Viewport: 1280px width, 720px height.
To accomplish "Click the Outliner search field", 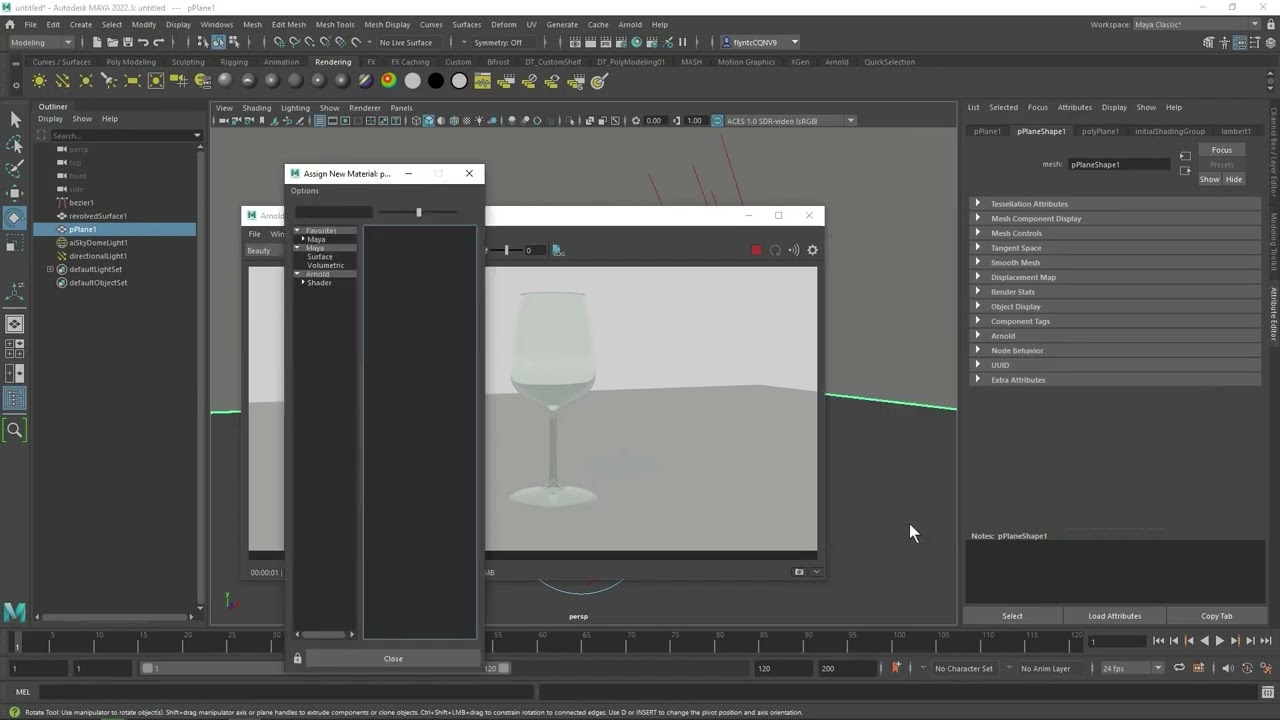I will (x=120, y=135).
